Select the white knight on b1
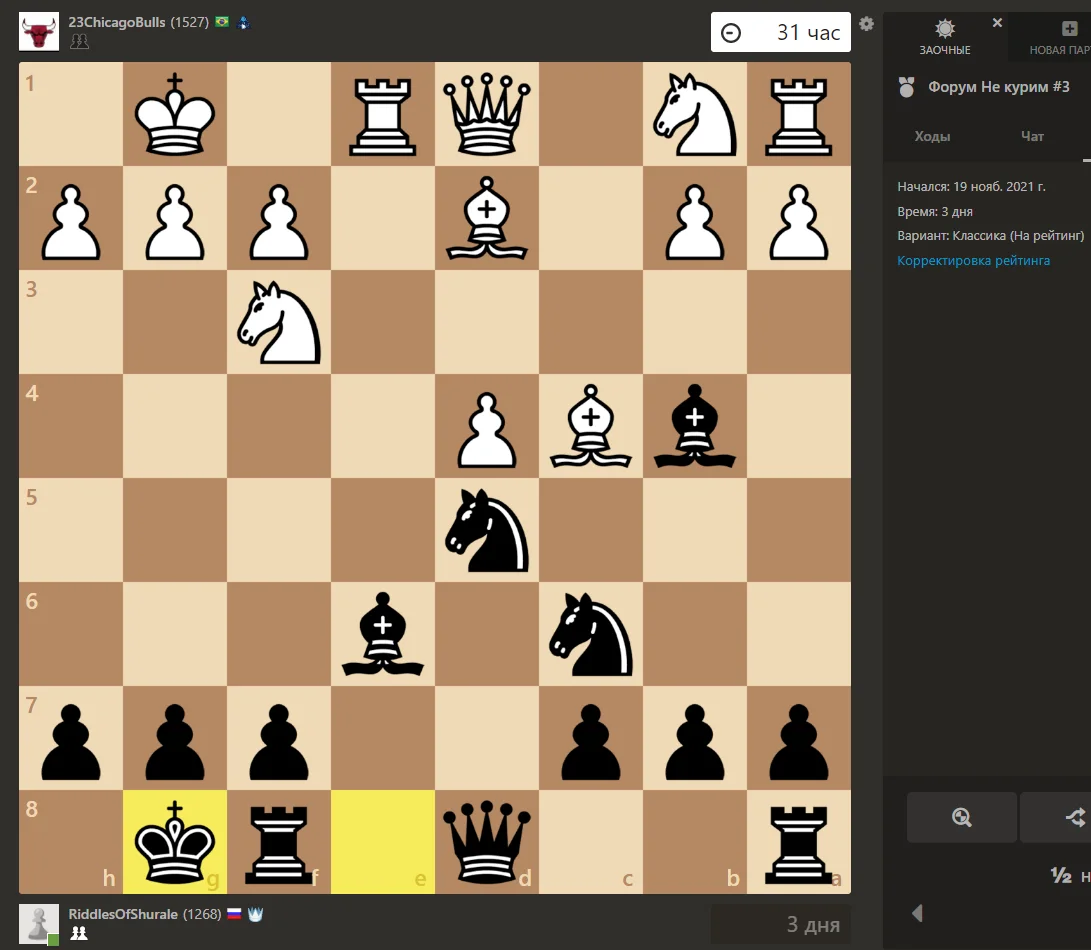The width and height of the screenshot is (1091, 950). (695, 114)
